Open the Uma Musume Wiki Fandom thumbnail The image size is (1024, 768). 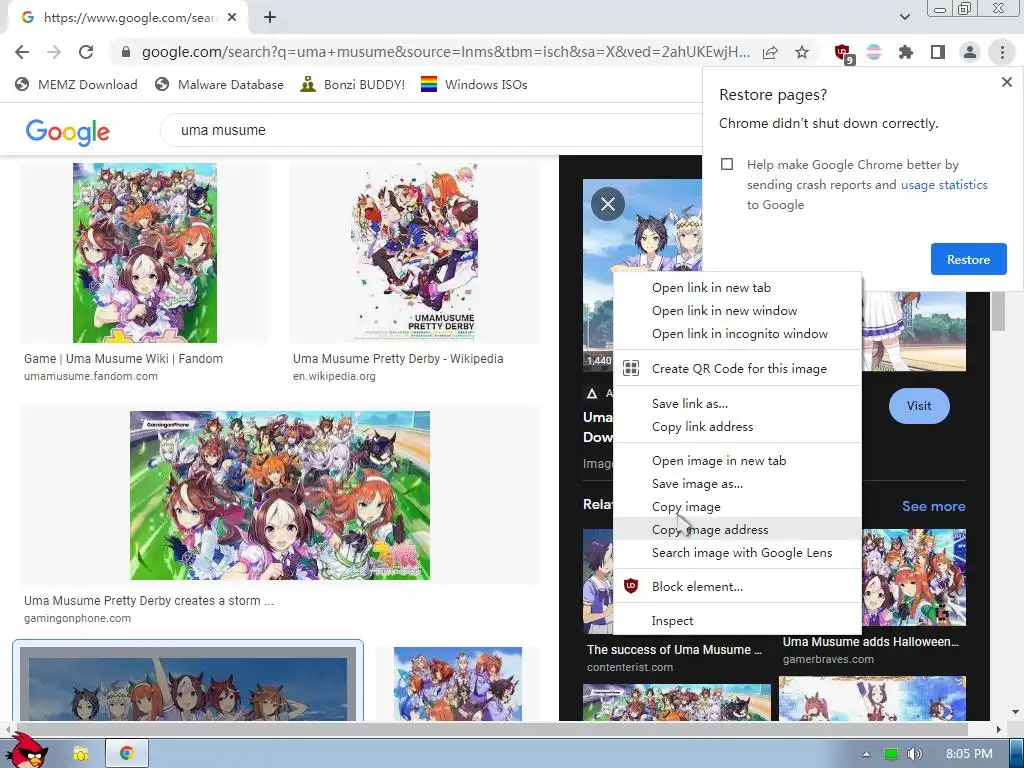(144, 253)
